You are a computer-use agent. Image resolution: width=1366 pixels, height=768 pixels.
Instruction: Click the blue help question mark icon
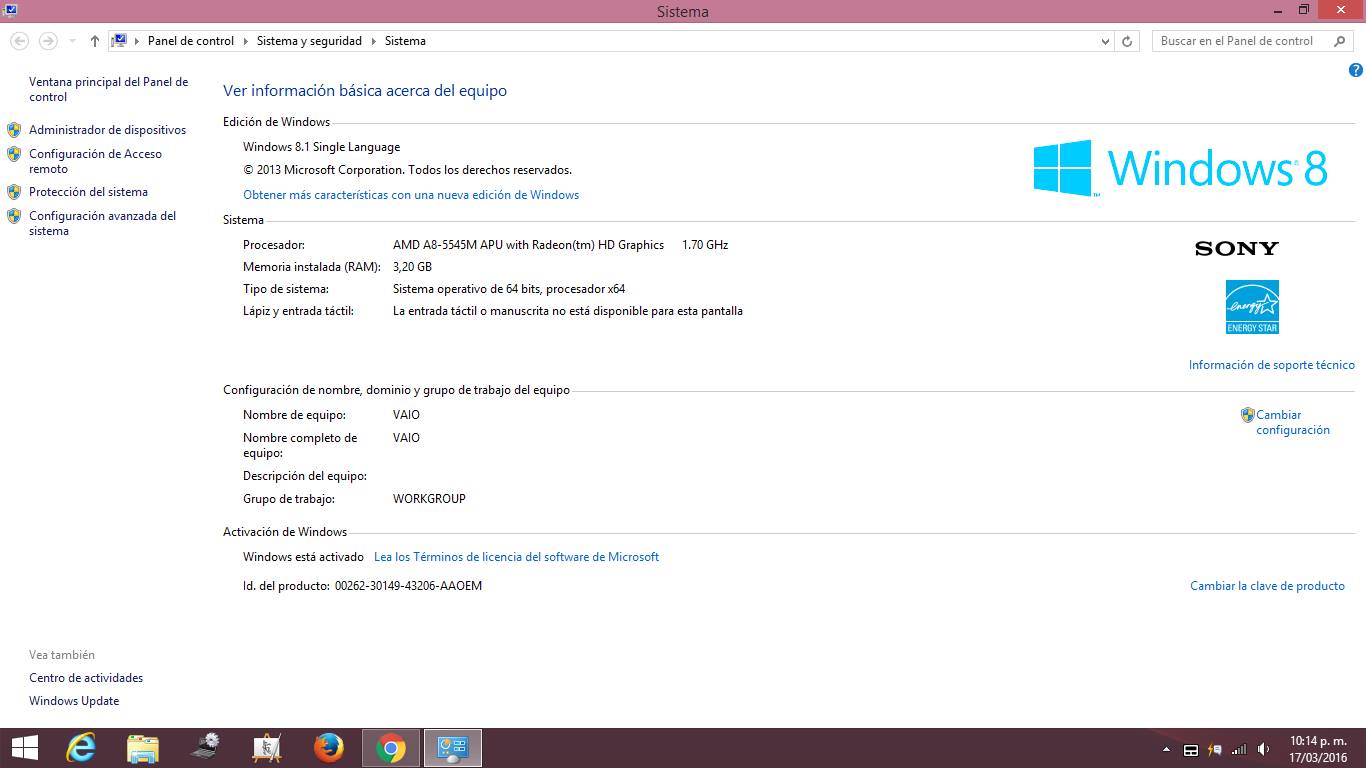1356,70
